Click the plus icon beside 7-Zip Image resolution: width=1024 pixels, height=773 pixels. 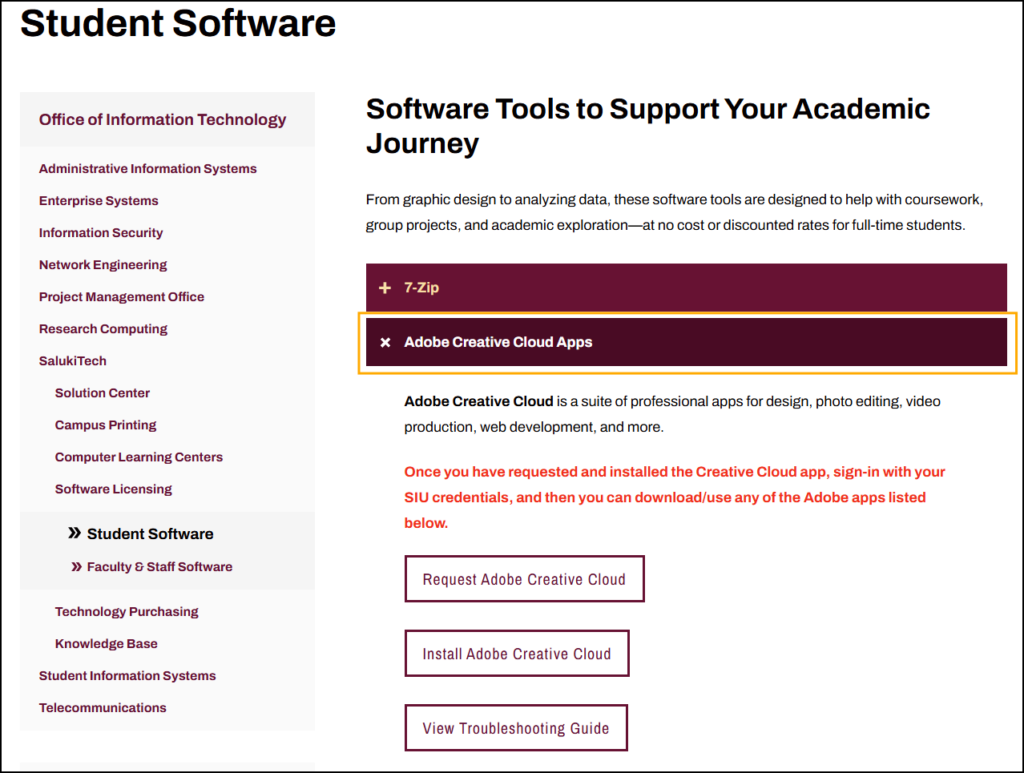385,288
